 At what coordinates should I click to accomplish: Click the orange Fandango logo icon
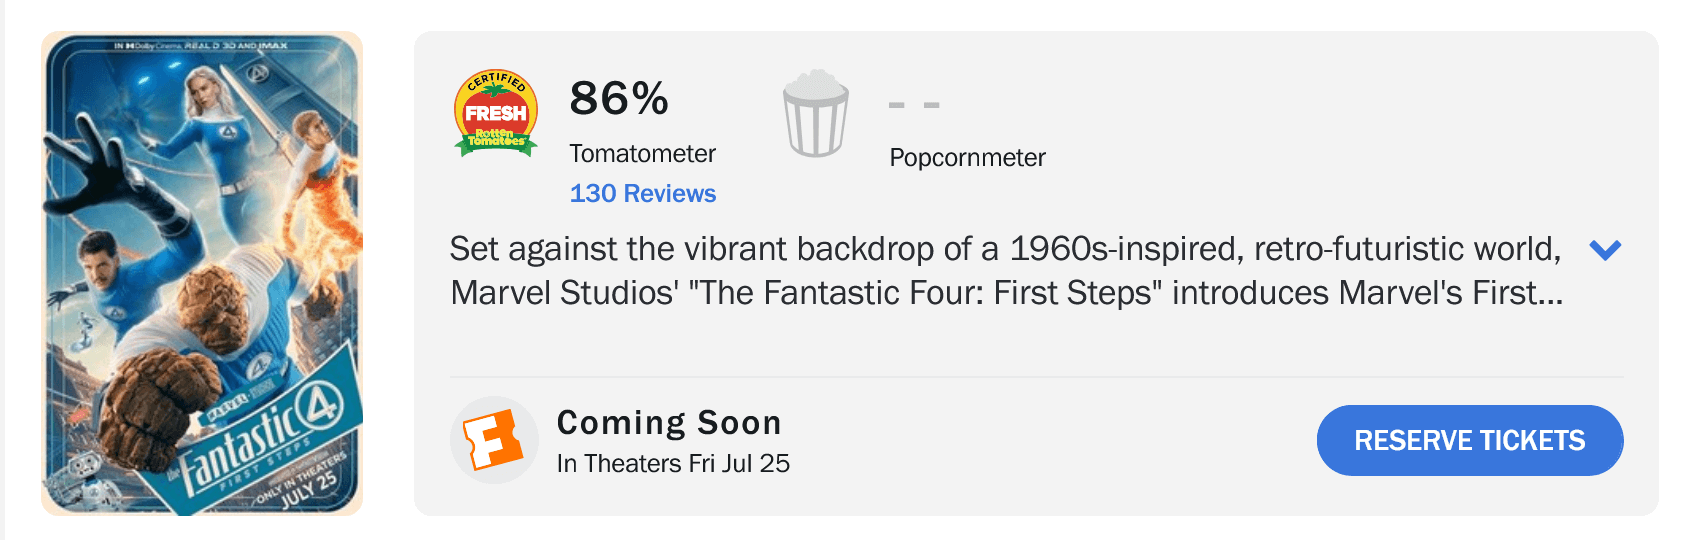pyautogui.click(x=495, y=440)
